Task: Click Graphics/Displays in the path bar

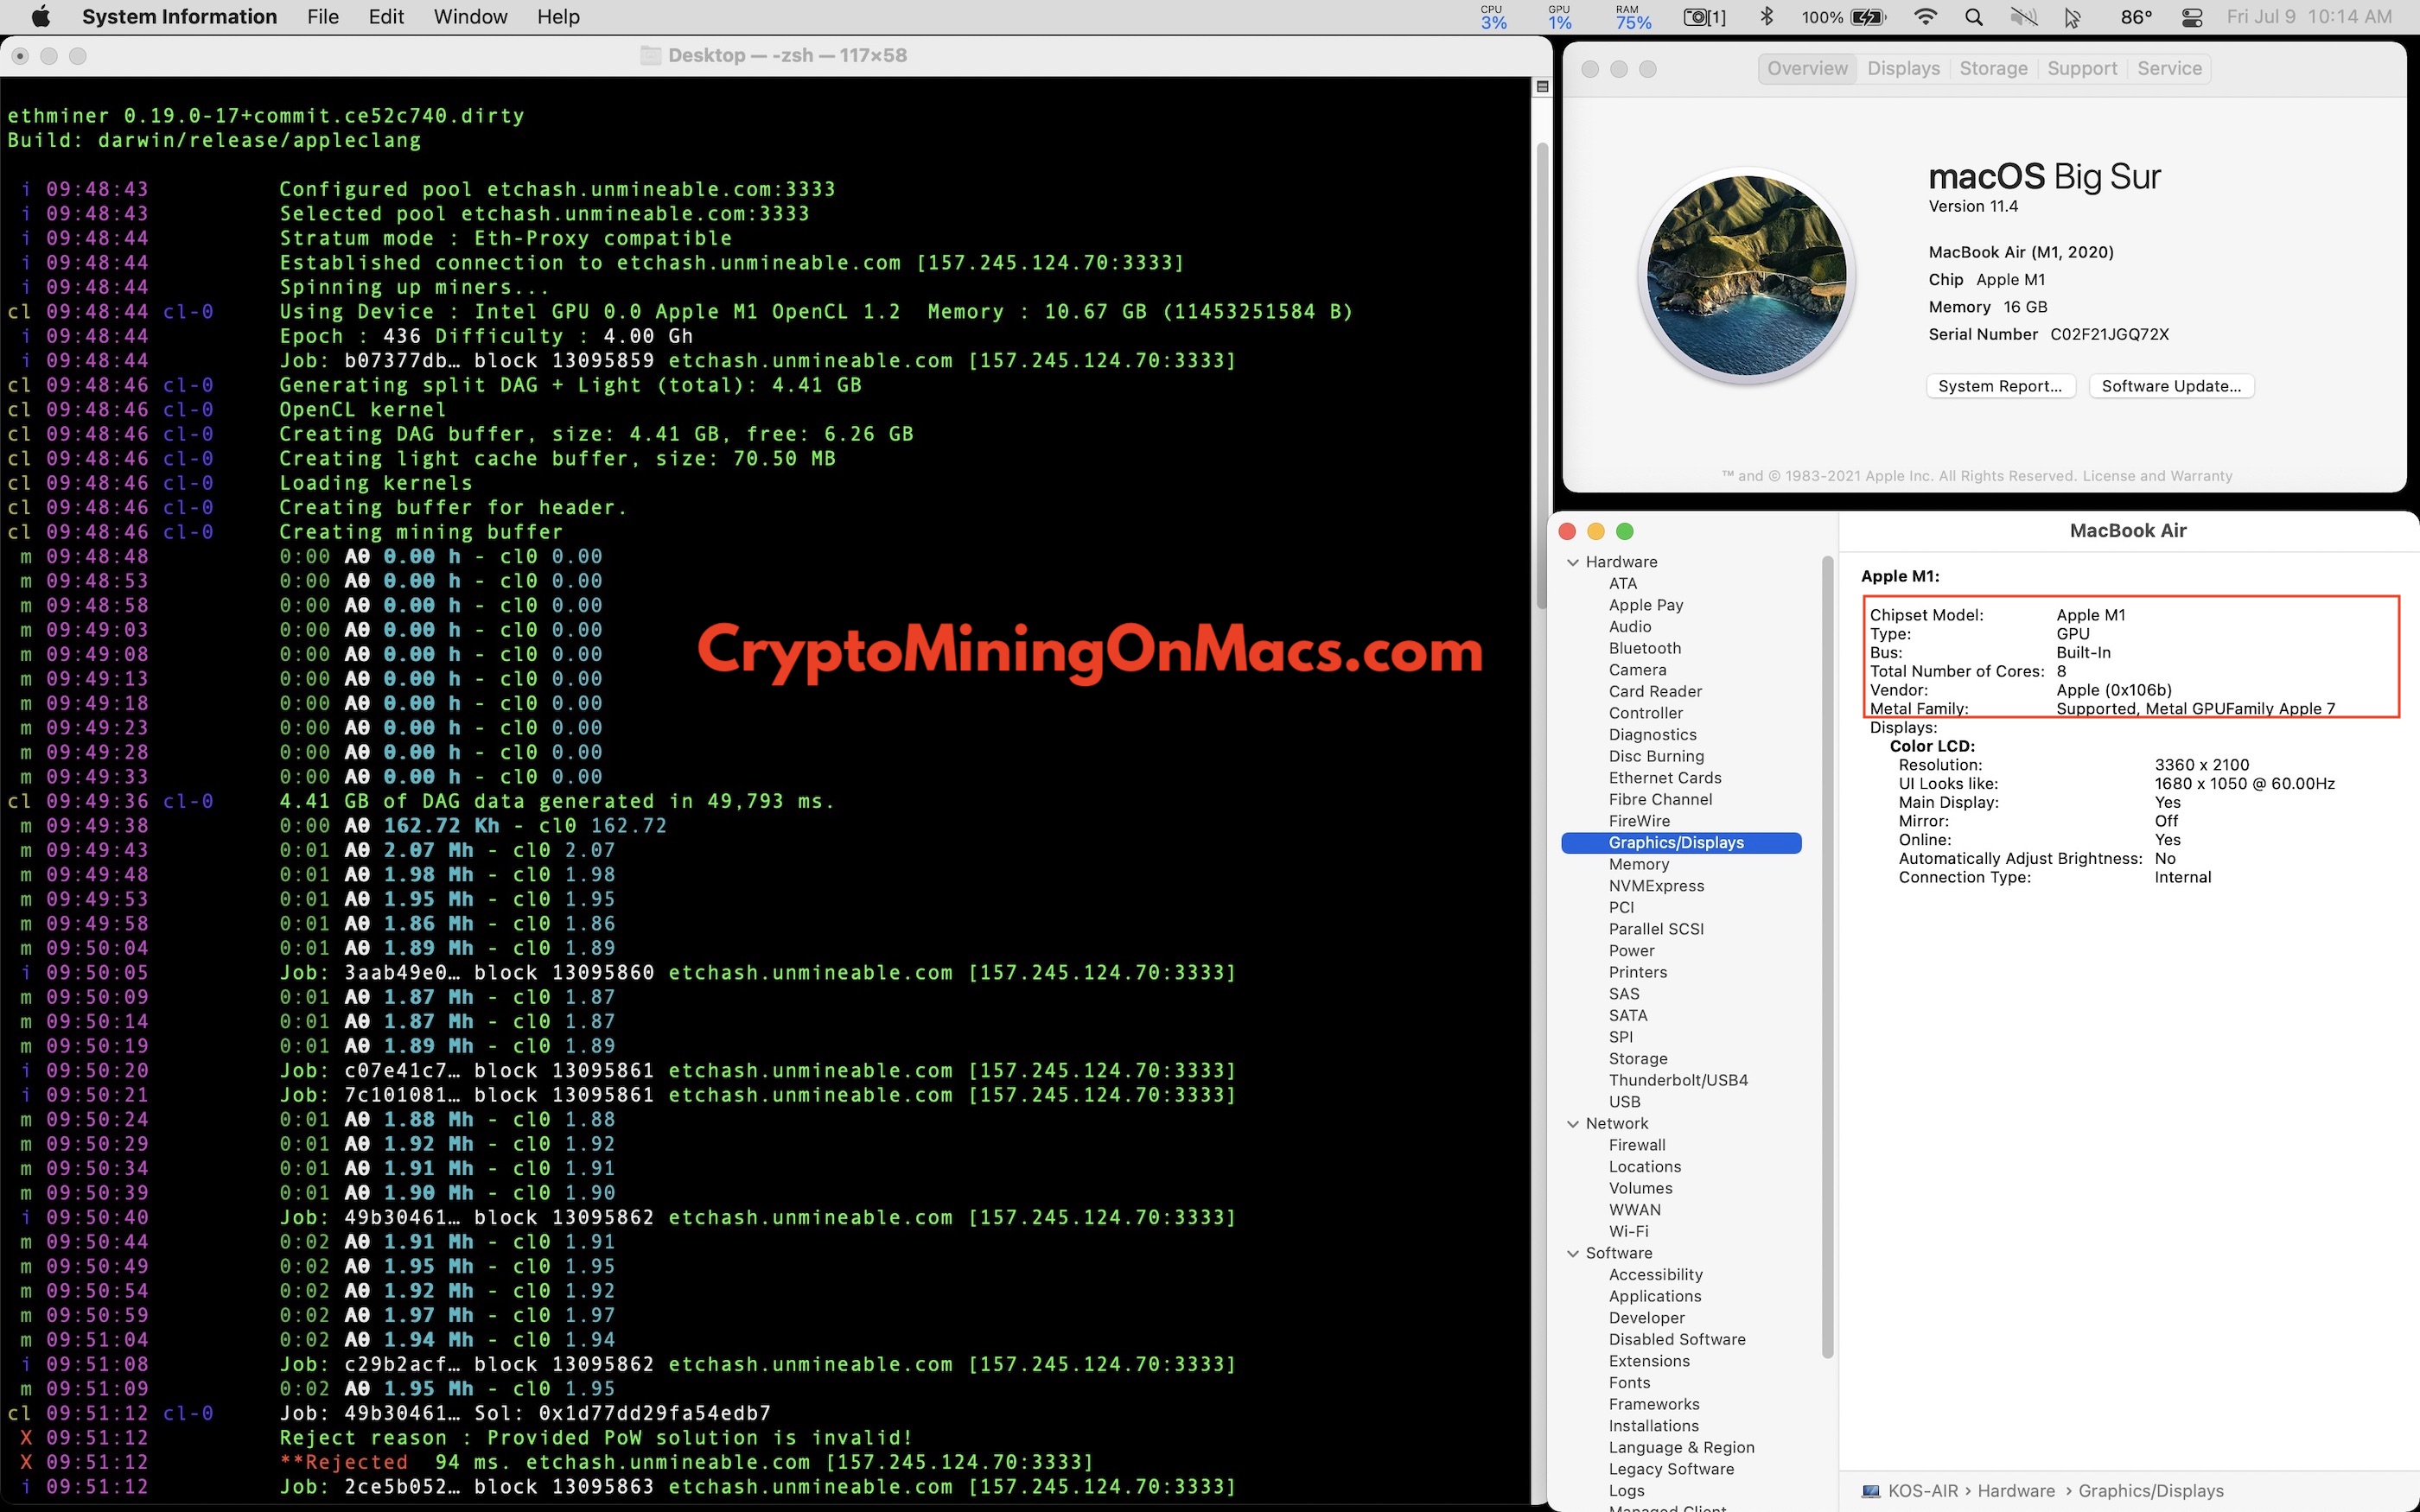Action: coord(2151,1491)
